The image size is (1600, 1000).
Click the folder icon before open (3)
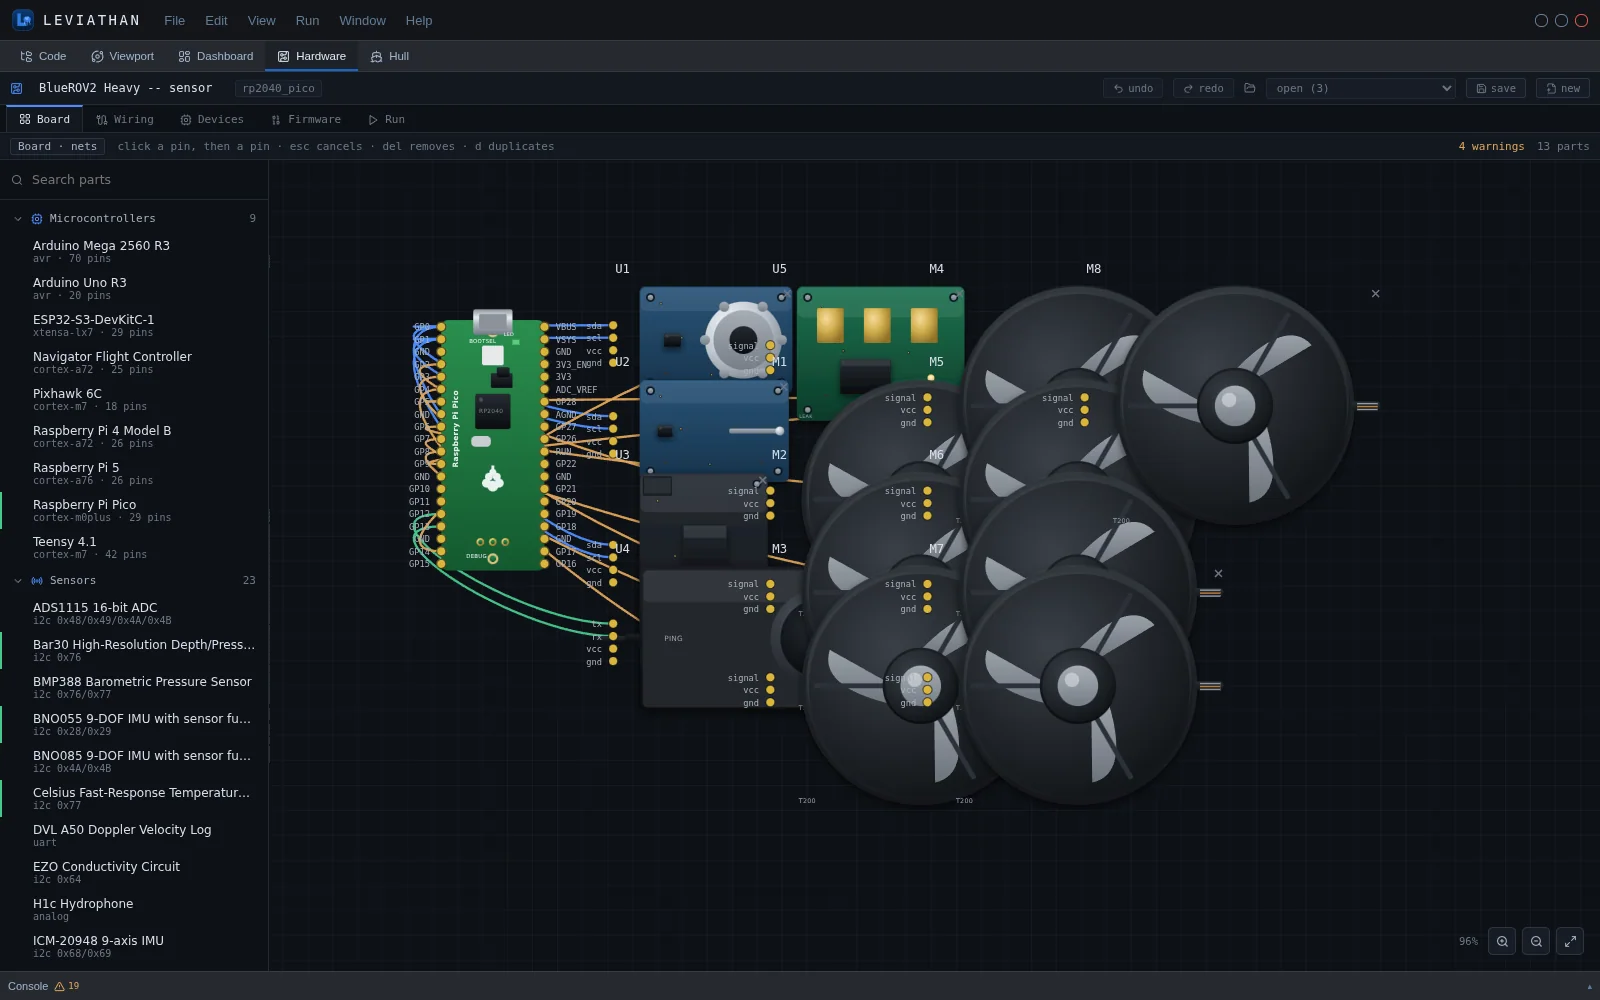click(x=1249, y=88)
